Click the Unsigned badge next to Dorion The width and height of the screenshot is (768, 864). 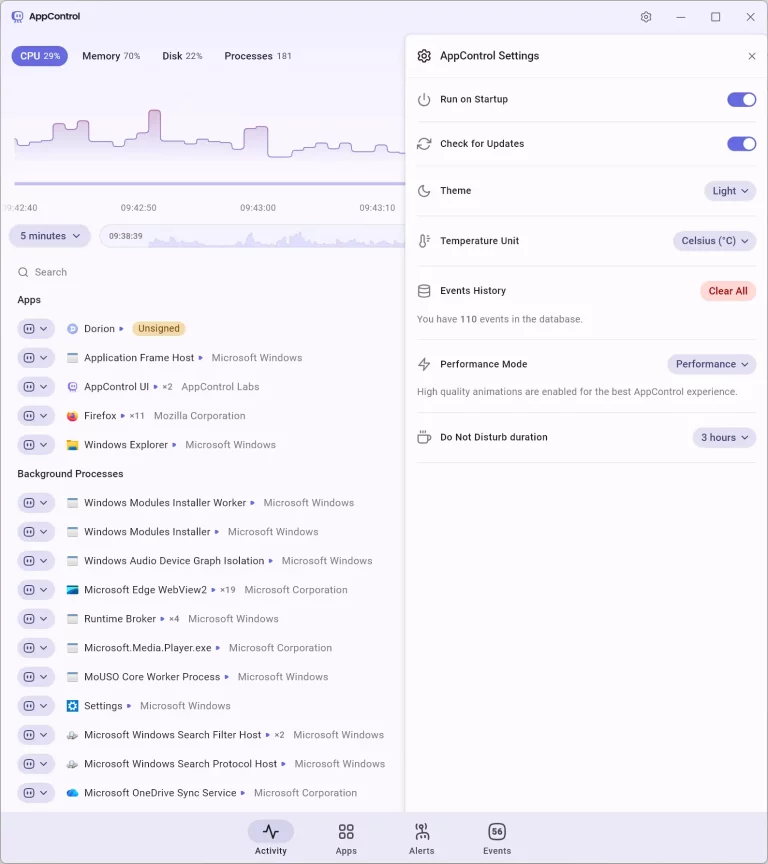point(159,329)
